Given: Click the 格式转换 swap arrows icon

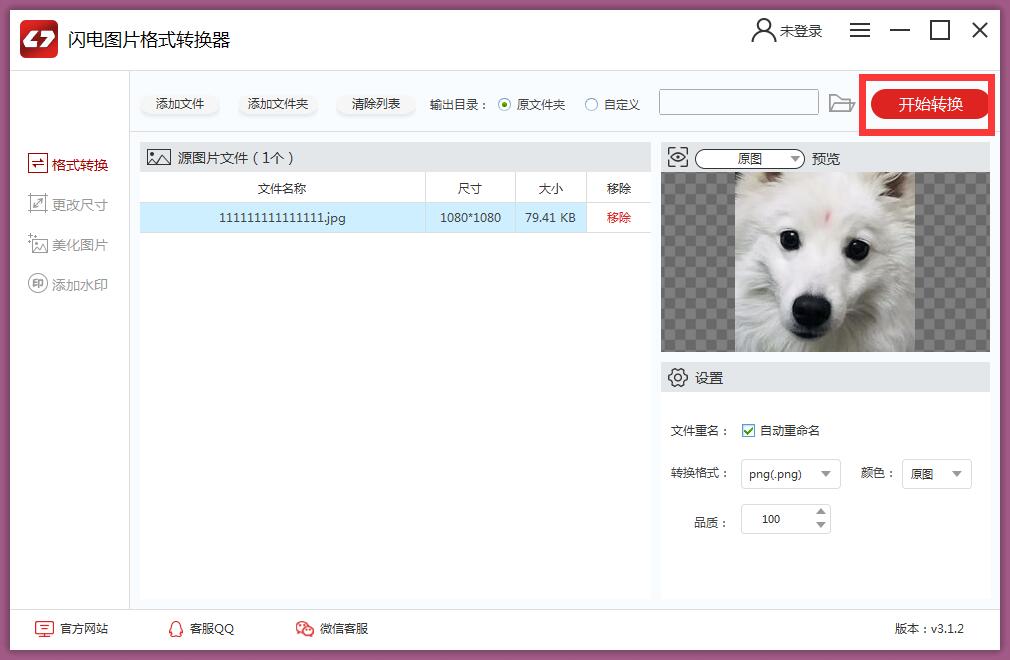Looking at the screenshot, I should [37, 164].
